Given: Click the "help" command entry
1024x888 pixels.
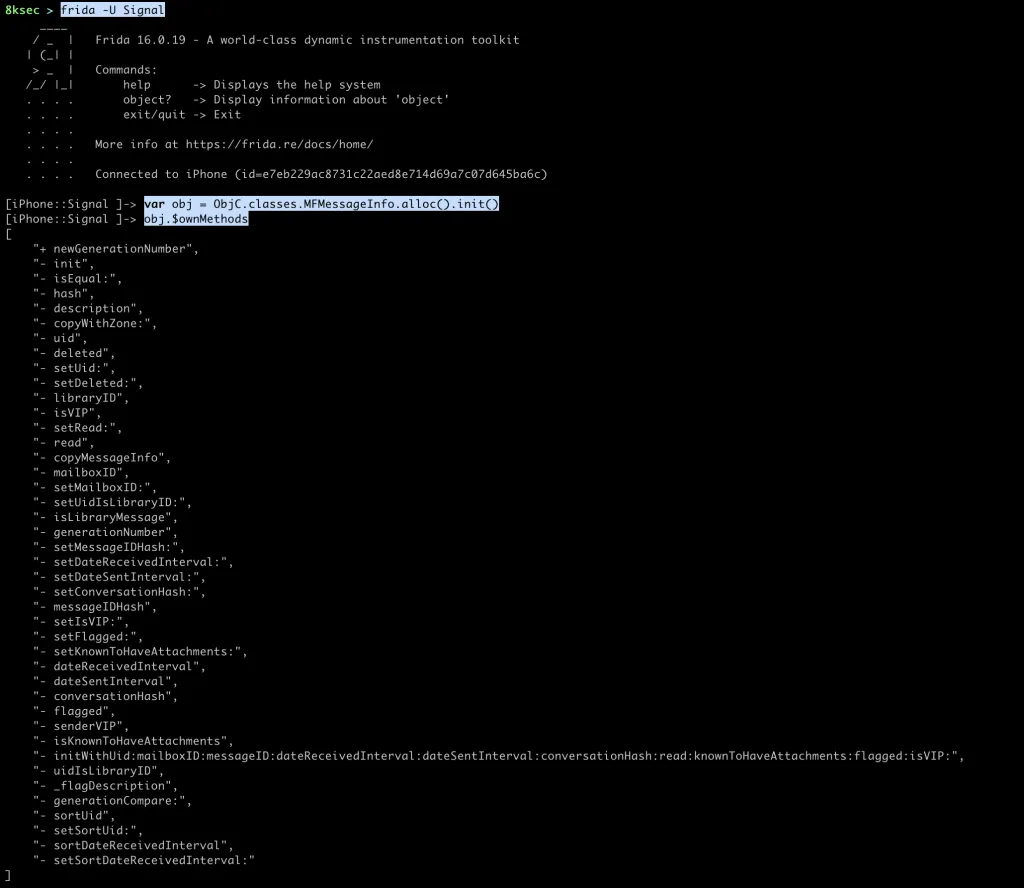Looking at the screenshot, I should click(x=137, y=85).
